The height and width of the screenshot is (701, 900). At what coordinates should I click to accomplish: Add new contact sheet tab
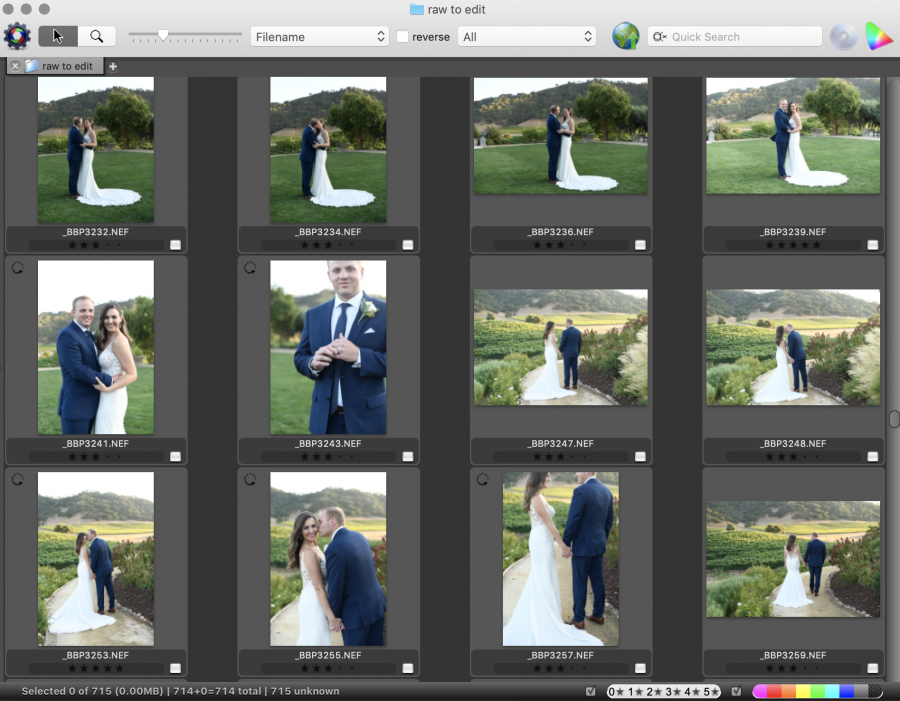pos(113,67)
